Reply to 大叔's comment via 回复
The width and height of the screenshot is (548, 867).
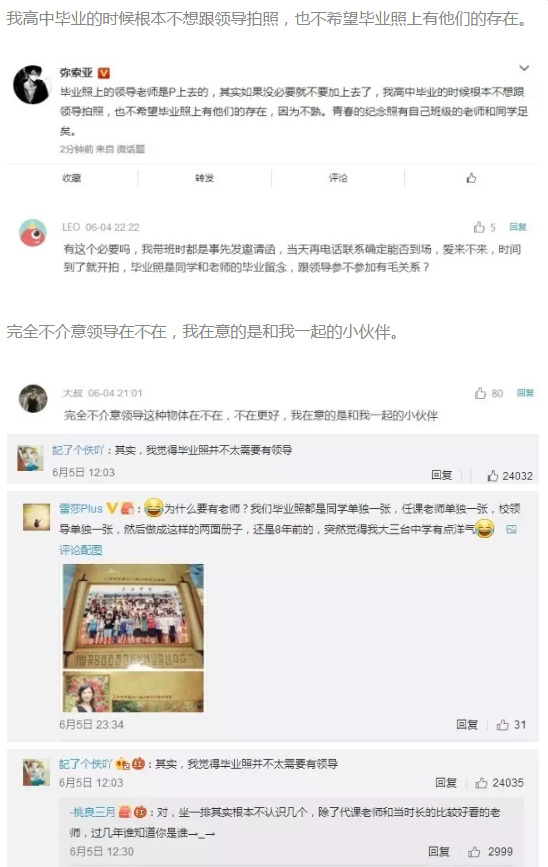pyautogui.click(x=525, y=393)
